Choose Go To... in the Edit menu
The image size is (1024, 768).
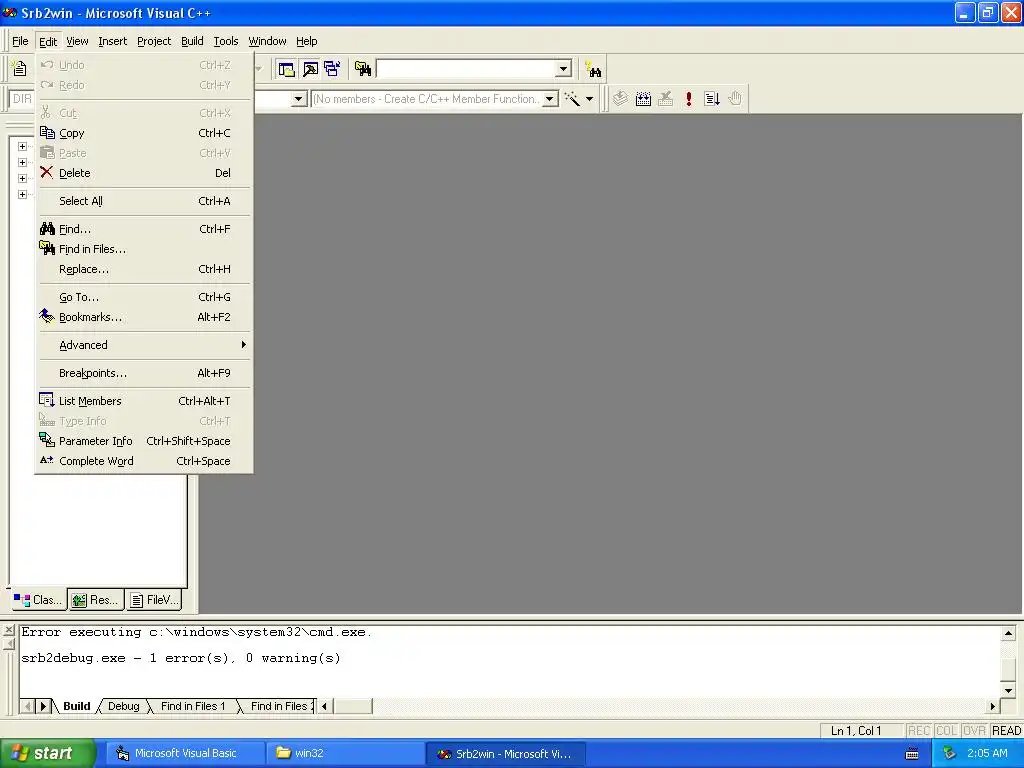144,297
